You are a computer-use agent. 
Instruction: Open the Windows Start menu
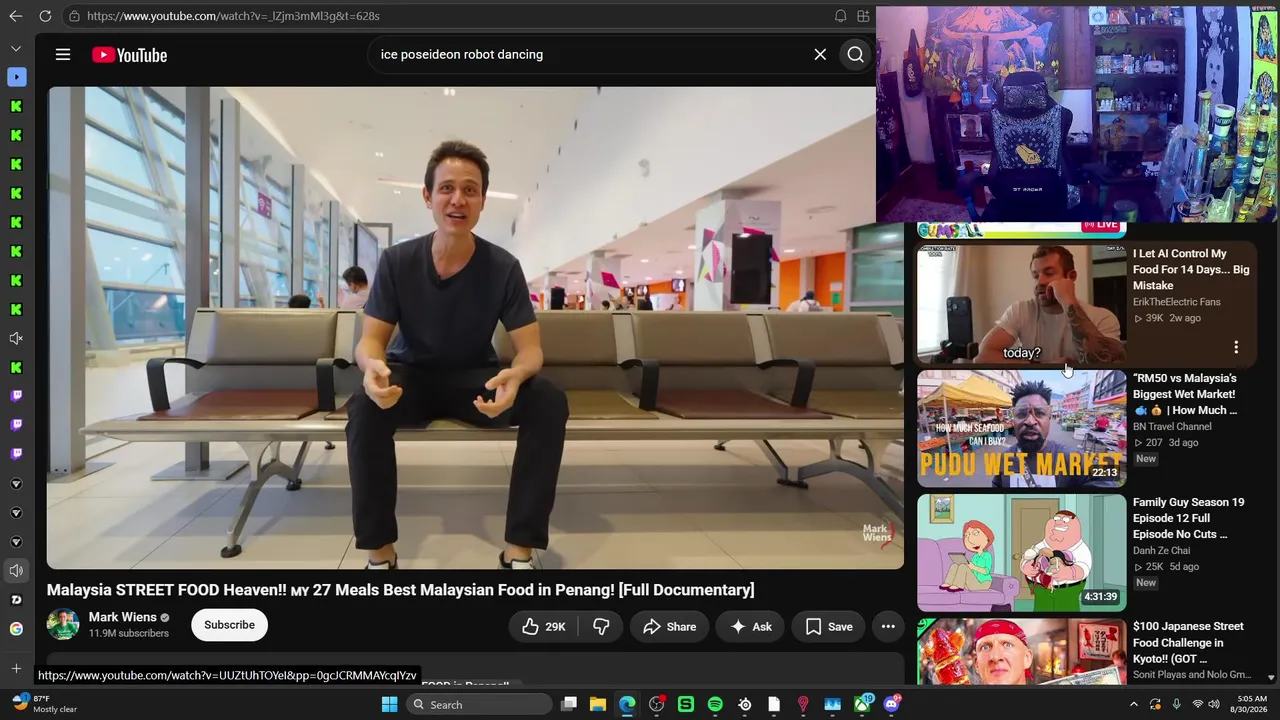coord(390,704)
